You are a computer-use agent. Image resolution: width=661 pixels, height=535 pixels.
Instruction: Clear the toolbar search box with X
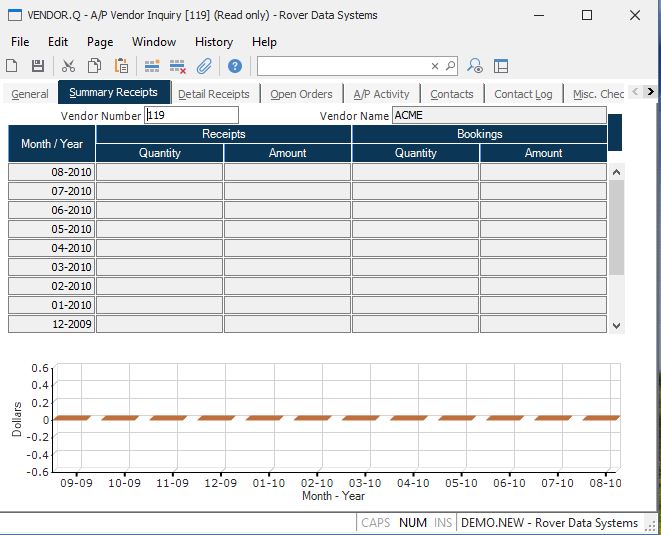435,66
